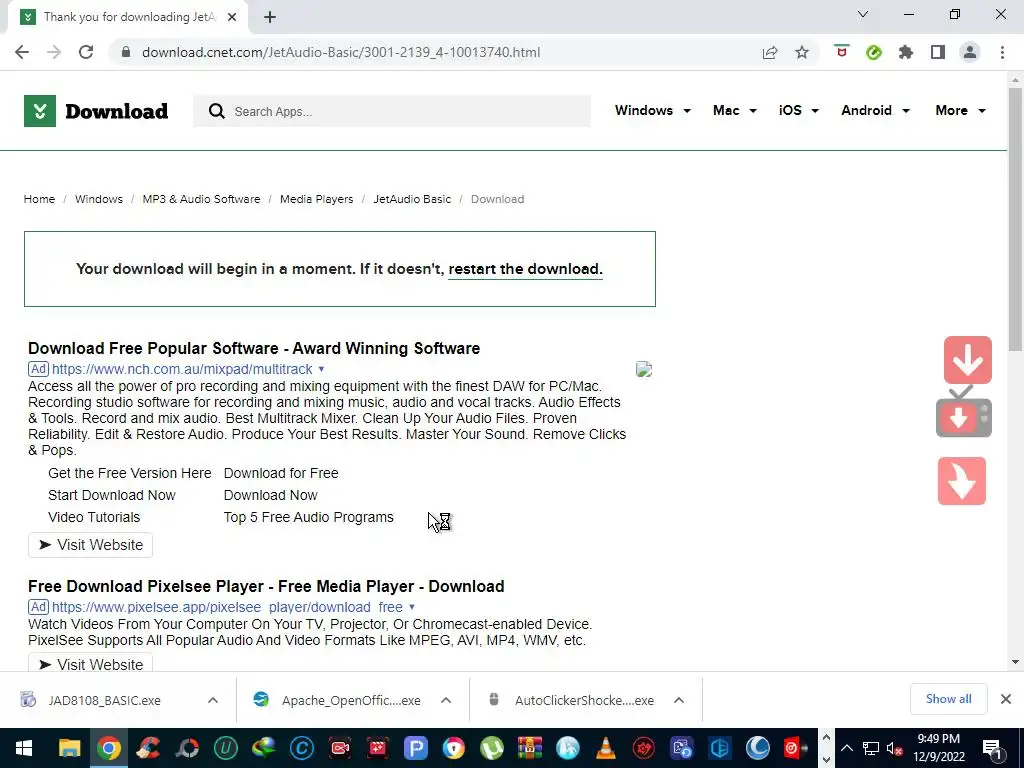Click Video Tutorials ad link
The width and height of the screenshot is (1024, 768).
94,517
